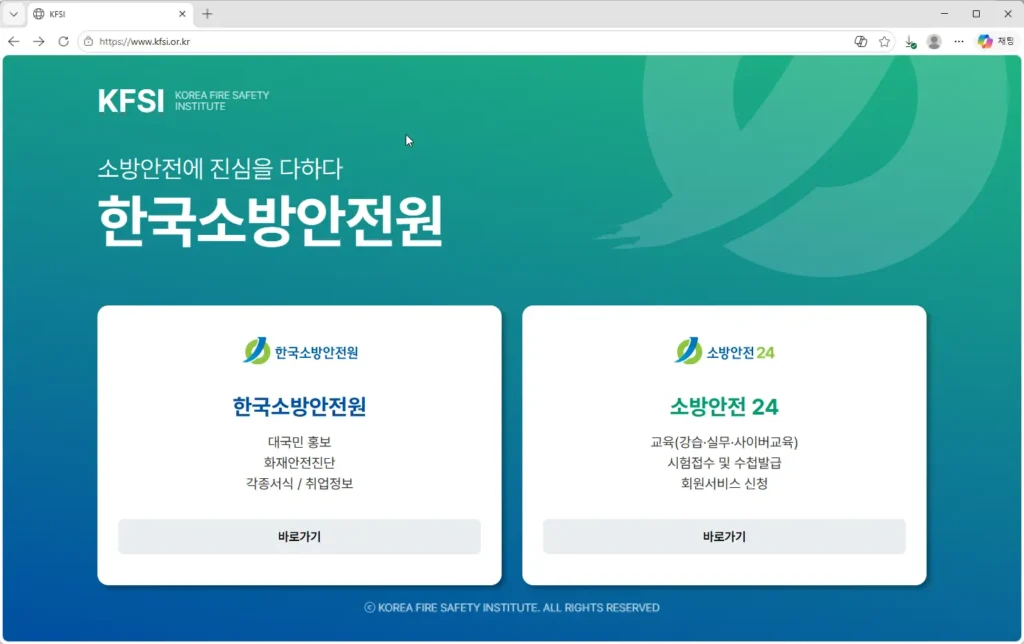
Task: Open the tab search dropdown arrow
Action: [13, 14]
